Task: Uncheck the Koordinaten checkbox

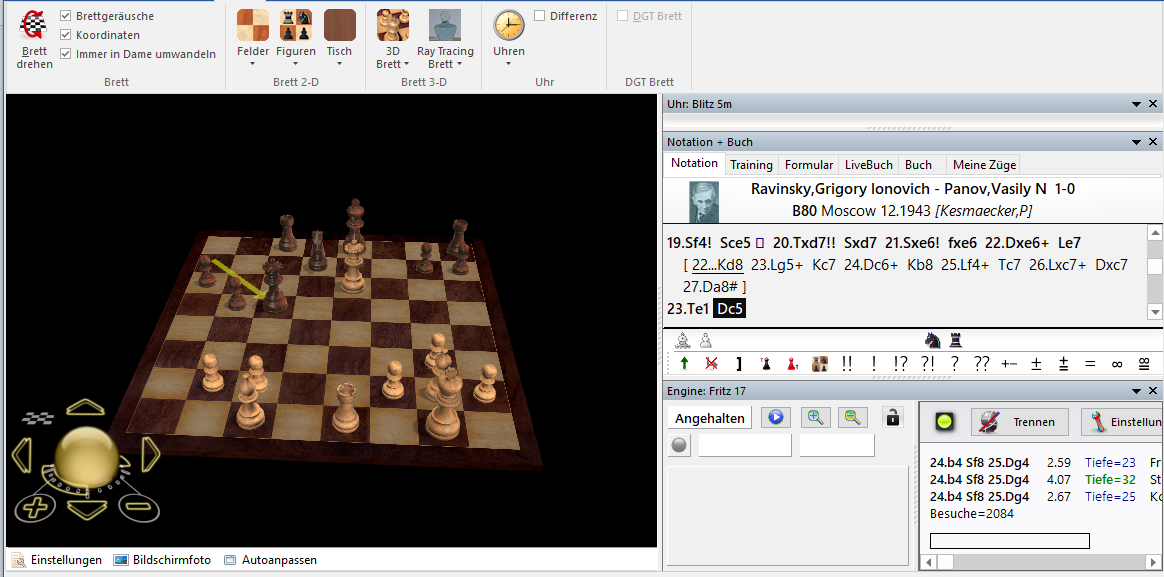Action: (x=66, y=35)
